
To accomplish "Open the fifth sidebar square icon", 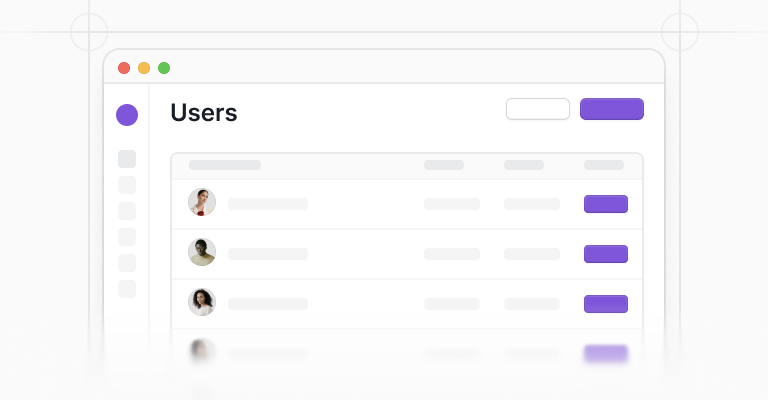I will [127, 263].
